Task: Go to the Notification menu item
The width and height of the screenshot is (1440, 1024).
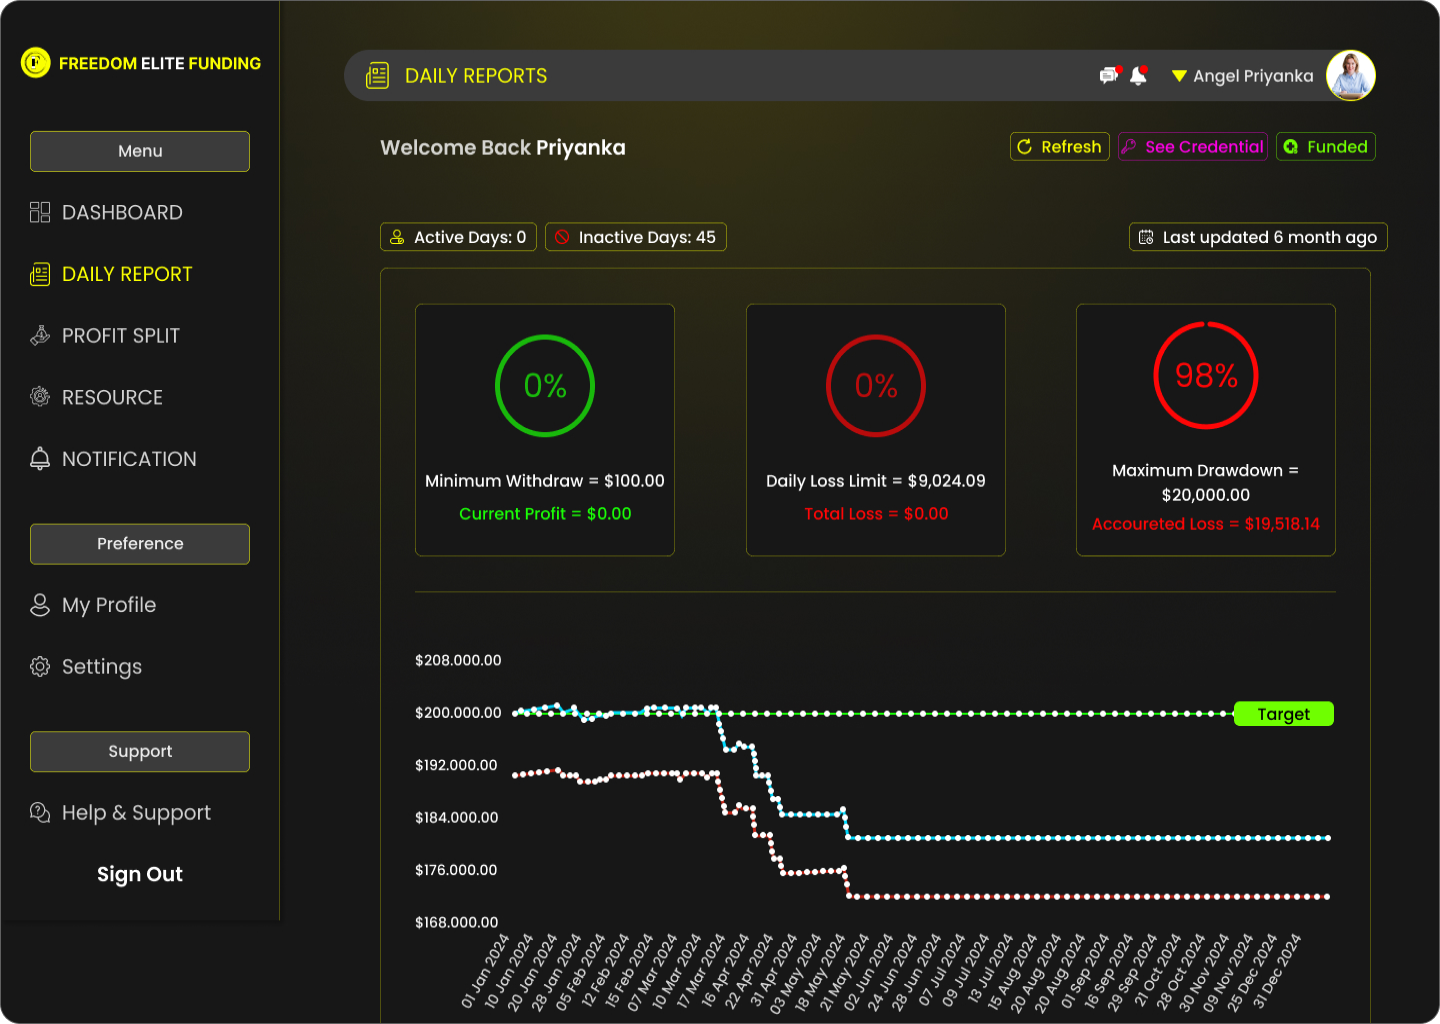Action: (128, 459)
